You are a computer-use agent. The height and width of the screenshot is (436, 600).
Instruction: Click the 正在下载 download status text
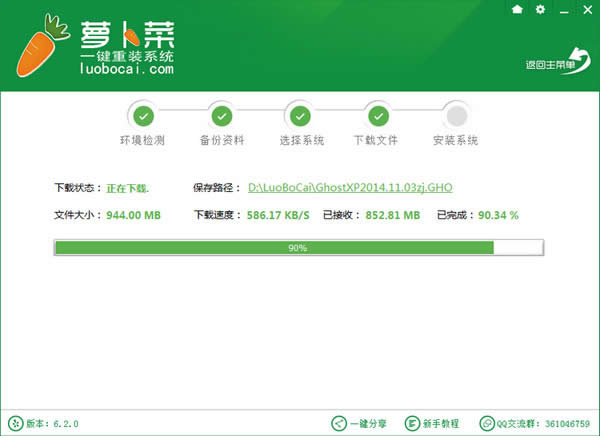tap(127, 187)
